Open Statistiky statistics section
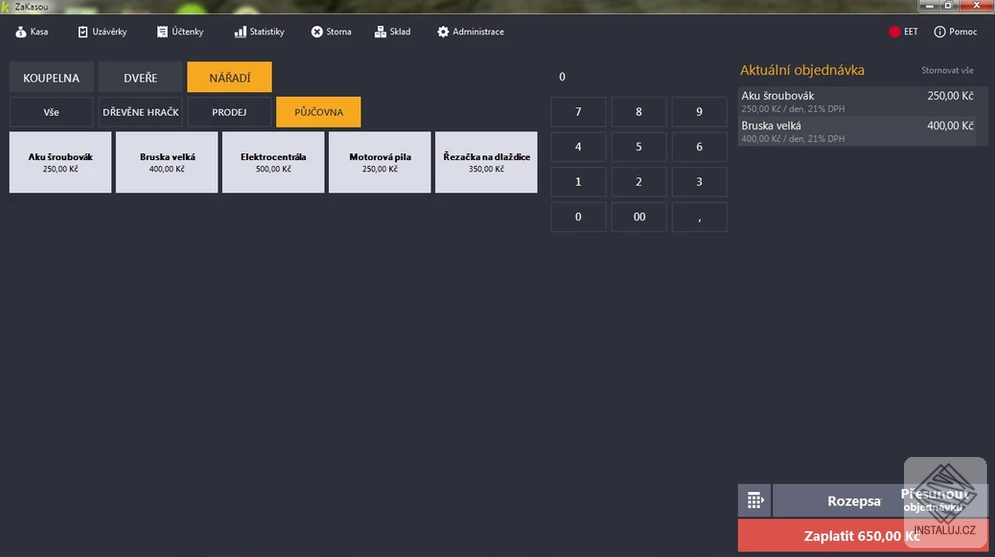The image size is (995, 557). pyautogui.click(x=259, y=32)
